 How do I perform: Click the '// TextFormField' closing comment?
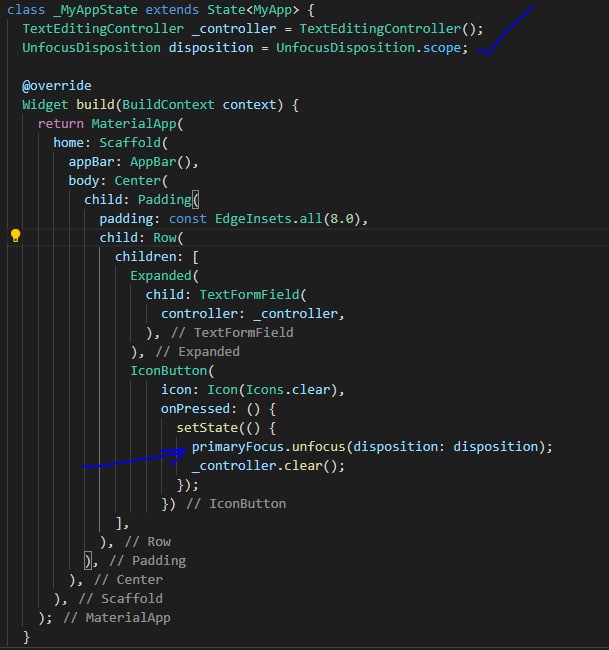coord(232,332)
